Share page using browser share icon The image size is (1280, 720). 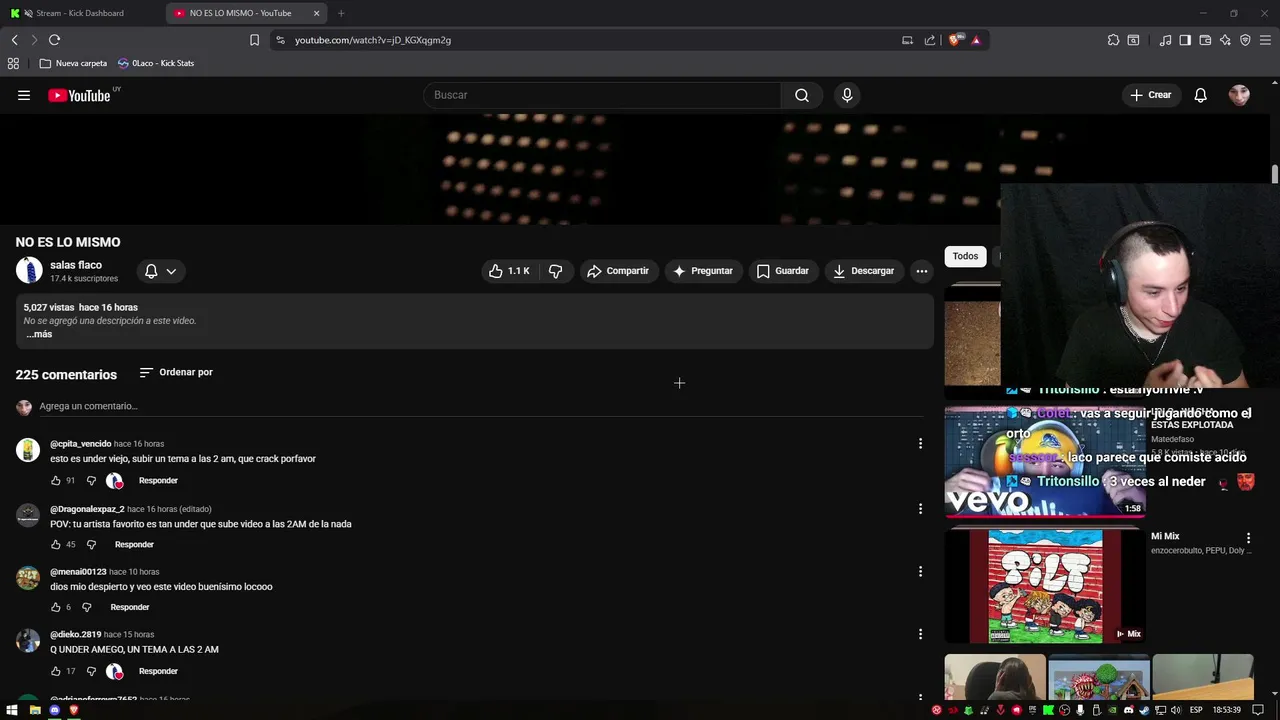point(930,40)
